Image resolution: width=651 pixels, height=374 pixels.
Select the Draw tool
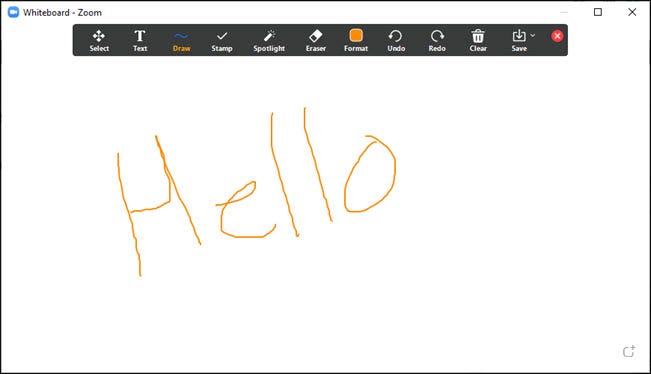coord(181,41)
